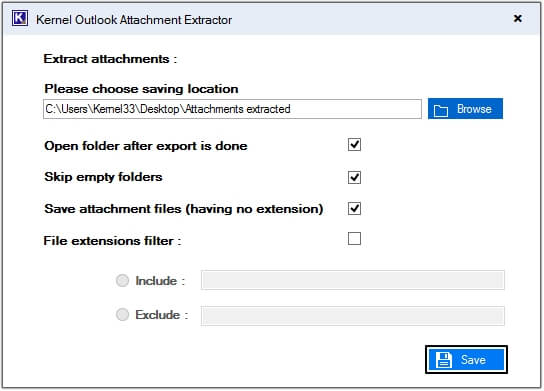Click the Save button
Viewport: 544px width, 391px height.
(x=466, y=359)
